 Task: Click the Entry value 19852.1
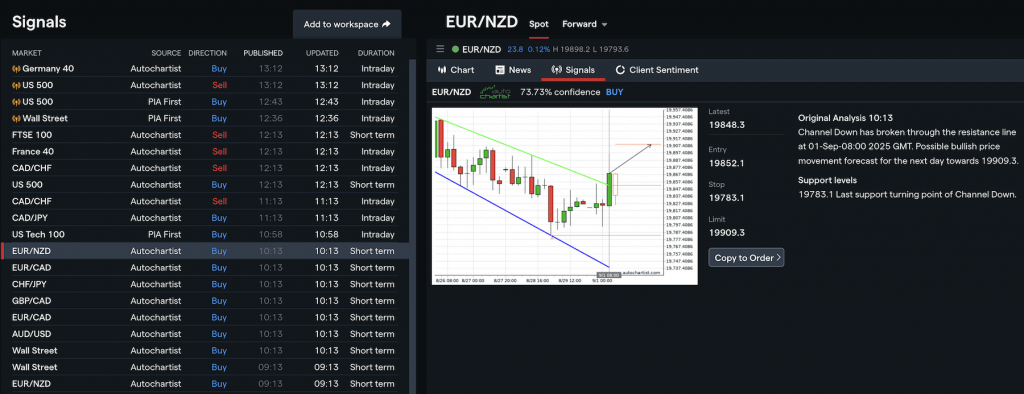tap(727, 163)
